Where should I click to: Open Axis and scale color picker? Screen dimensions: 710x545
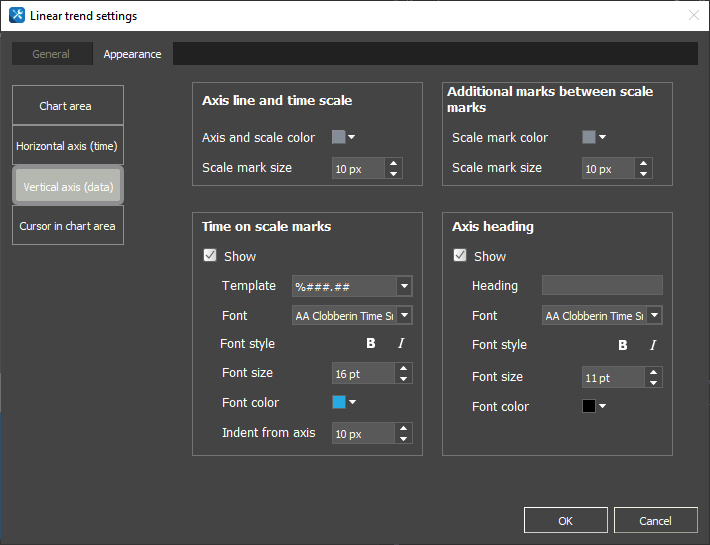[x=344, y=138]
